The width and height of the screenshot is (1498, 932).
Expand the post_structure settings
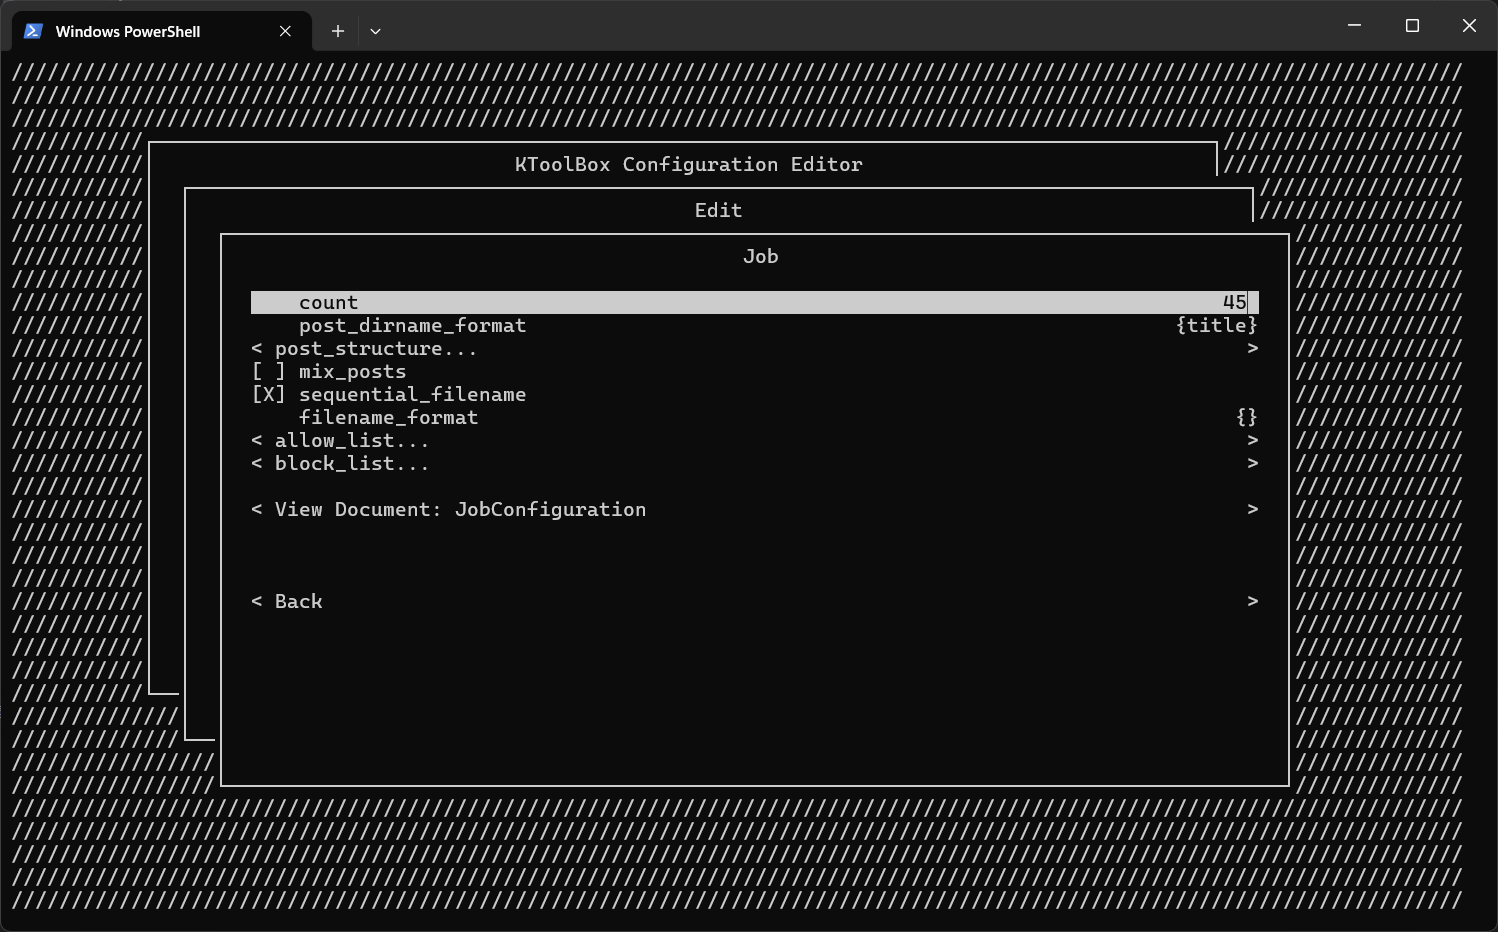point(375,348)
